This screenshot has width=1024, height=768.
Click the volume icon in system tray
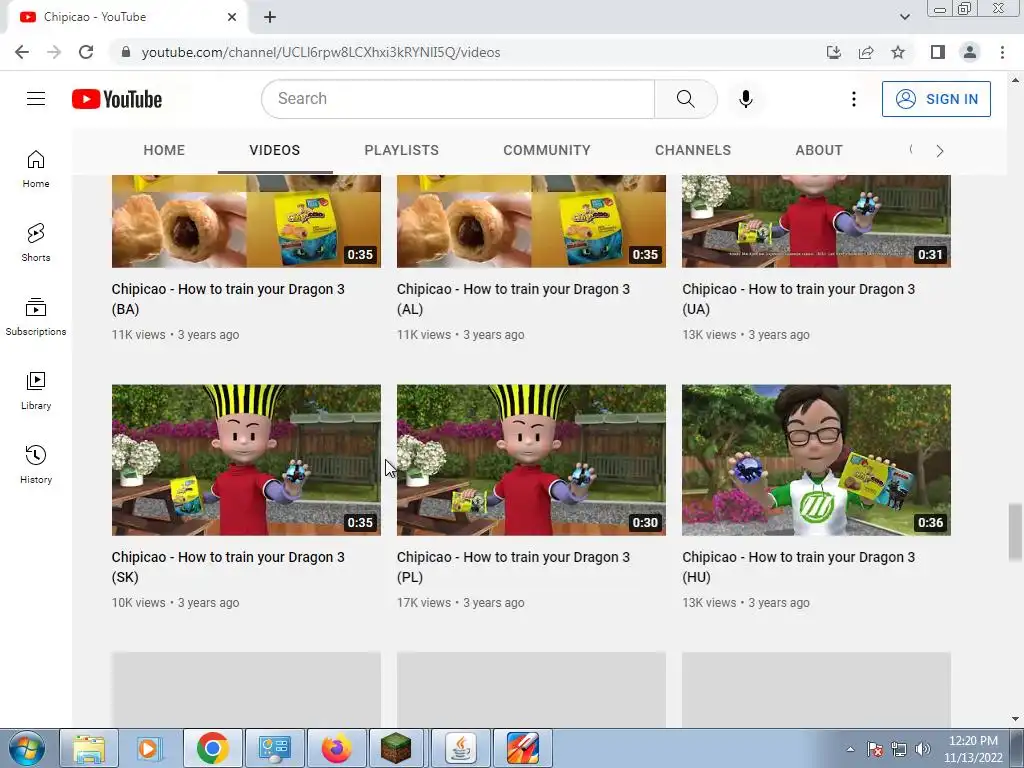923,749
